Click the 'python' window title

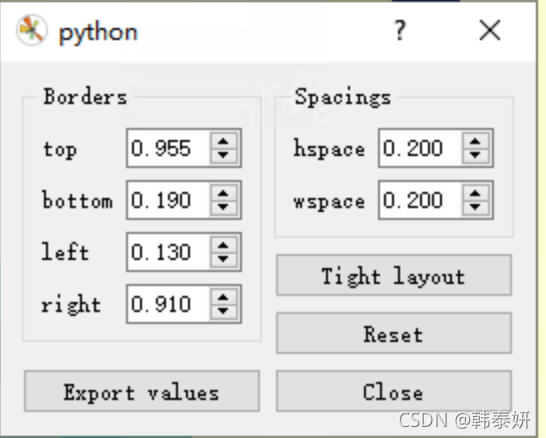point(98,32)
